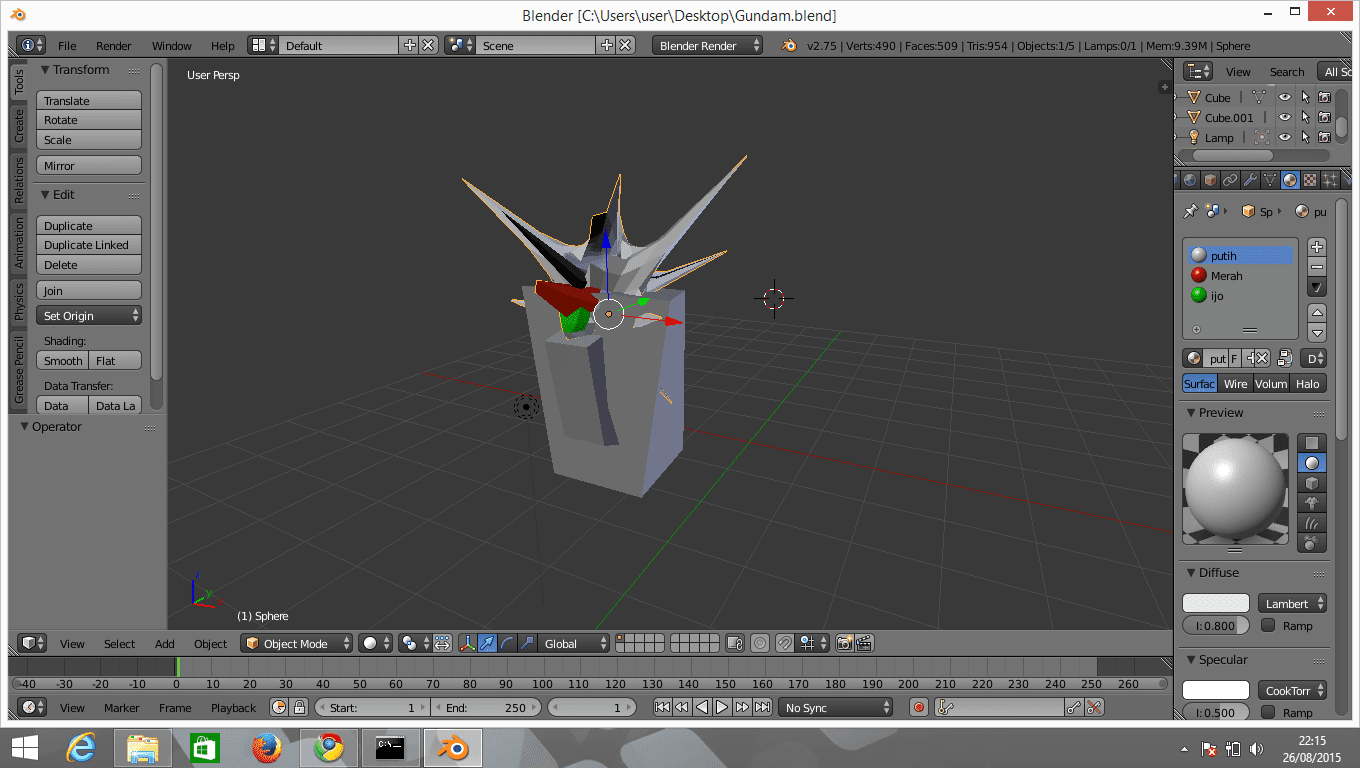Toggle visibility eye for Cube.001
Image resolution: width=1360 pixels, height=768 pixels.
(x=1285, y=118)
